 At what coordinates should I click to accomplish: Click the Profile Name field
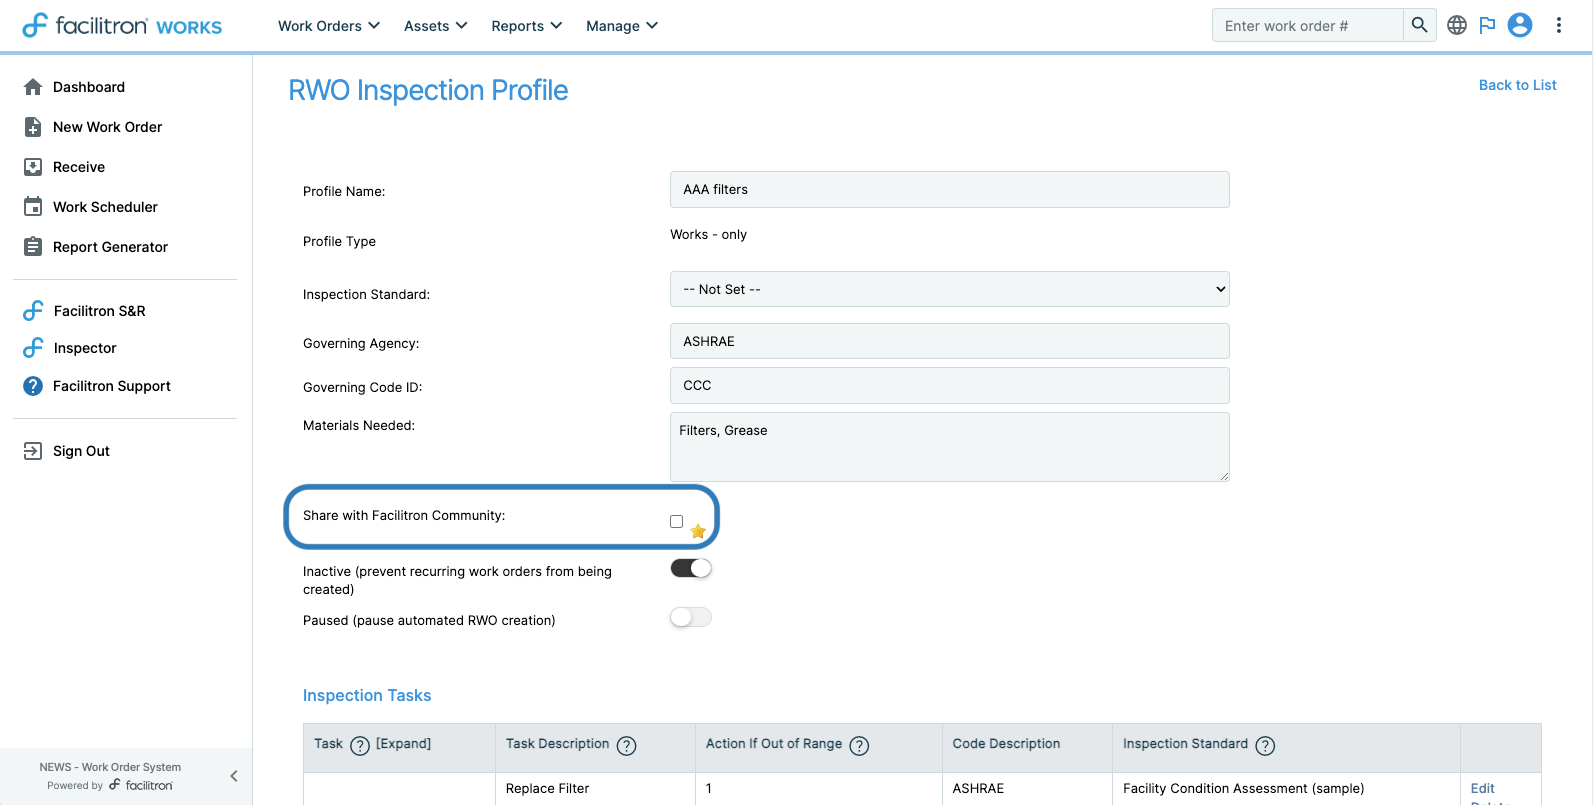click(x=950, y=189)
